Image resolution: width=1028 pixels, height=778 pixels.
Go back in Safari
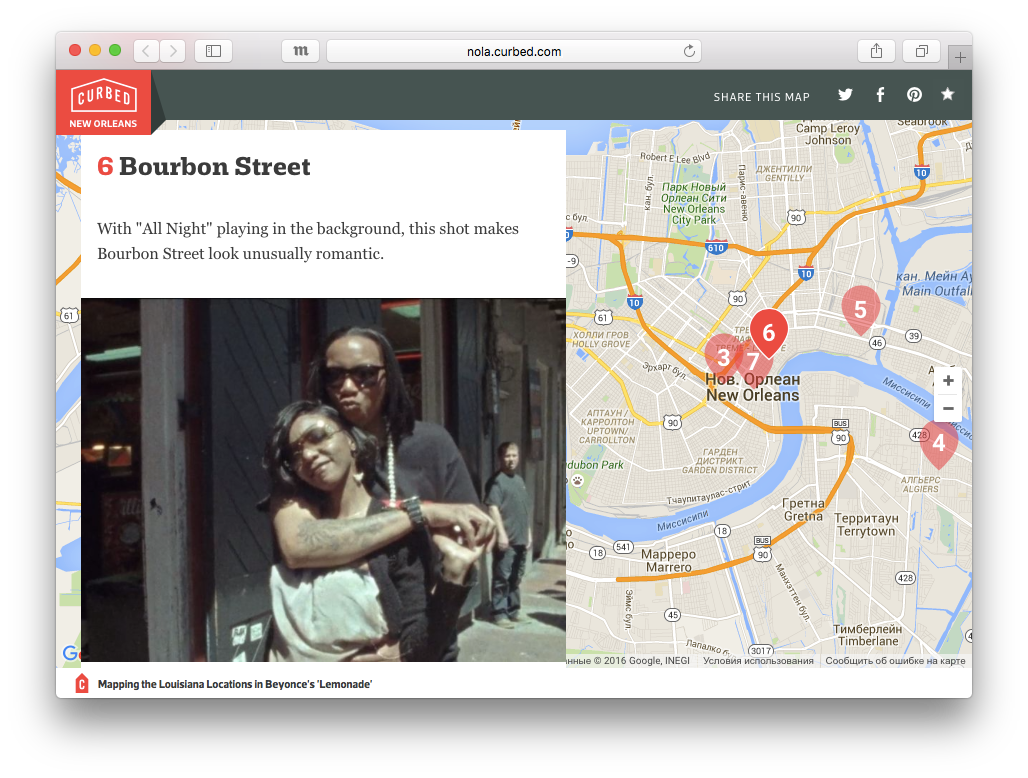[x=146, y=51]
